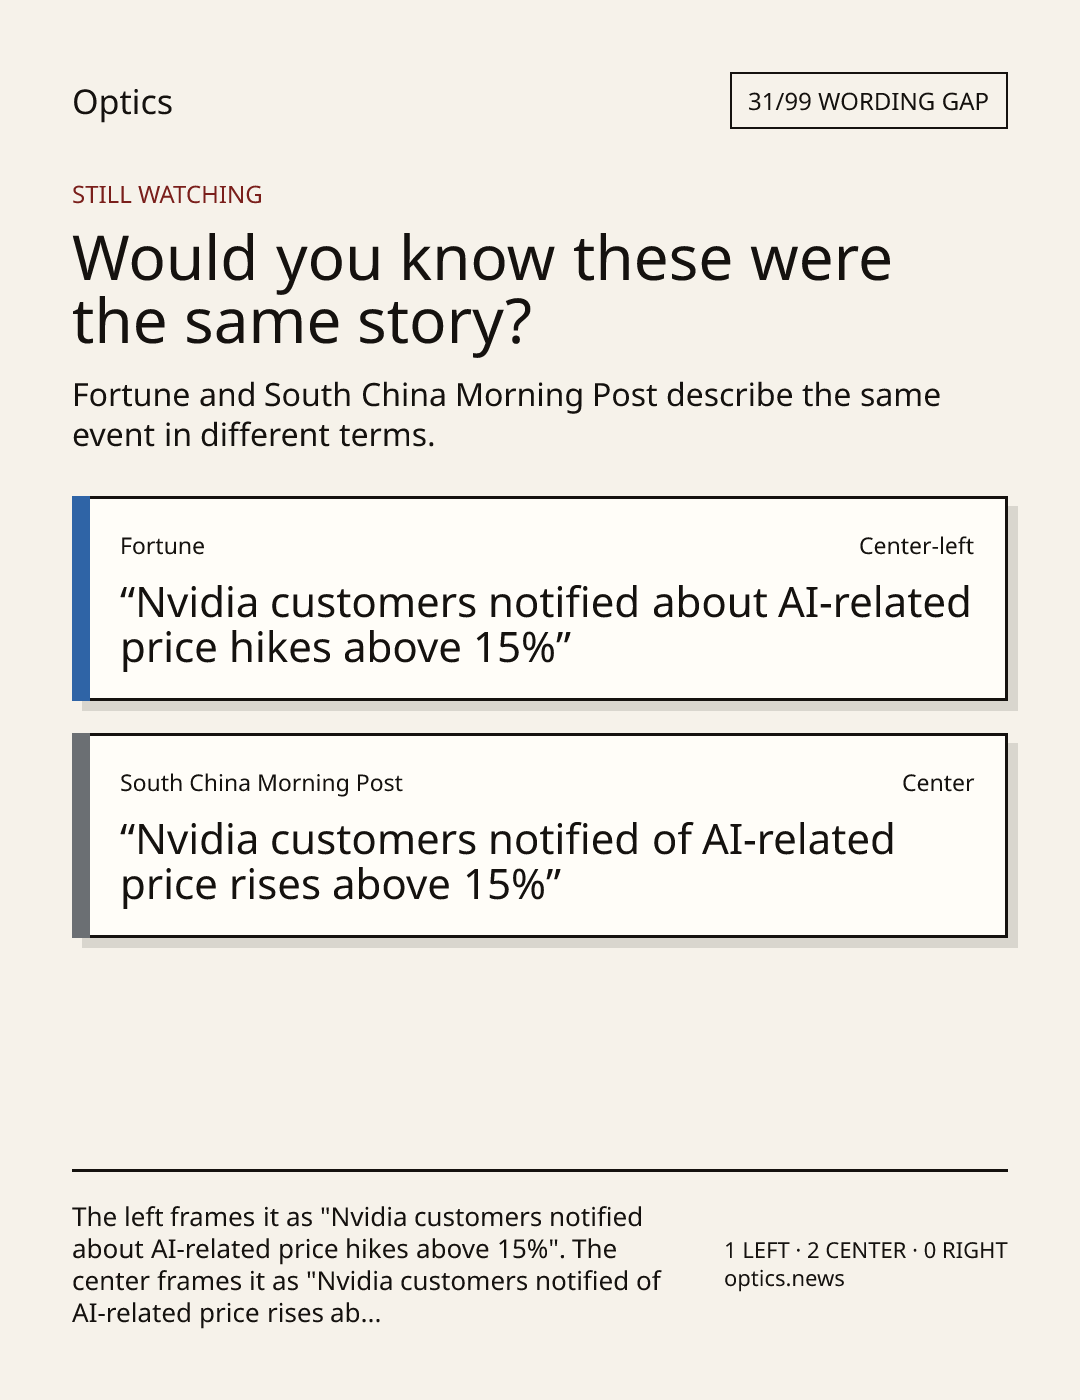Click the '0 RIGHT' count
This screenshot has width=1080, height=1400.
point(965,1250)
